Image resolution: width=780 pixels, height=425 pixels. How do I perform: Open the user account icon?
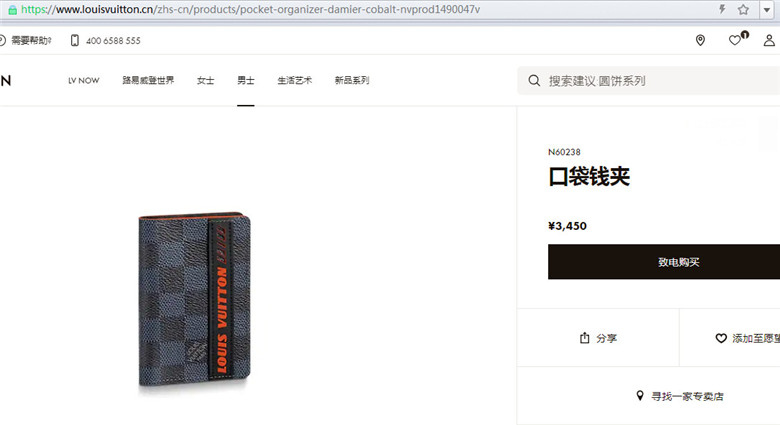[769, 40]
